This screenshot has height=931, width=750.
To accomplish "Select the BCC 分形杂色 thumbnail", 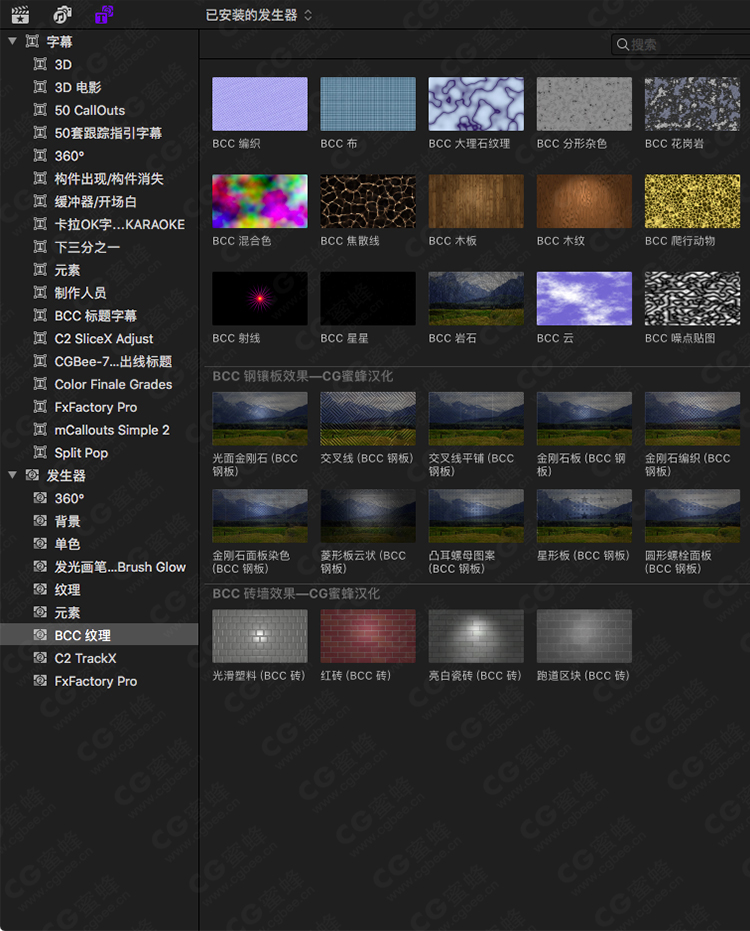I will point(584,104).
